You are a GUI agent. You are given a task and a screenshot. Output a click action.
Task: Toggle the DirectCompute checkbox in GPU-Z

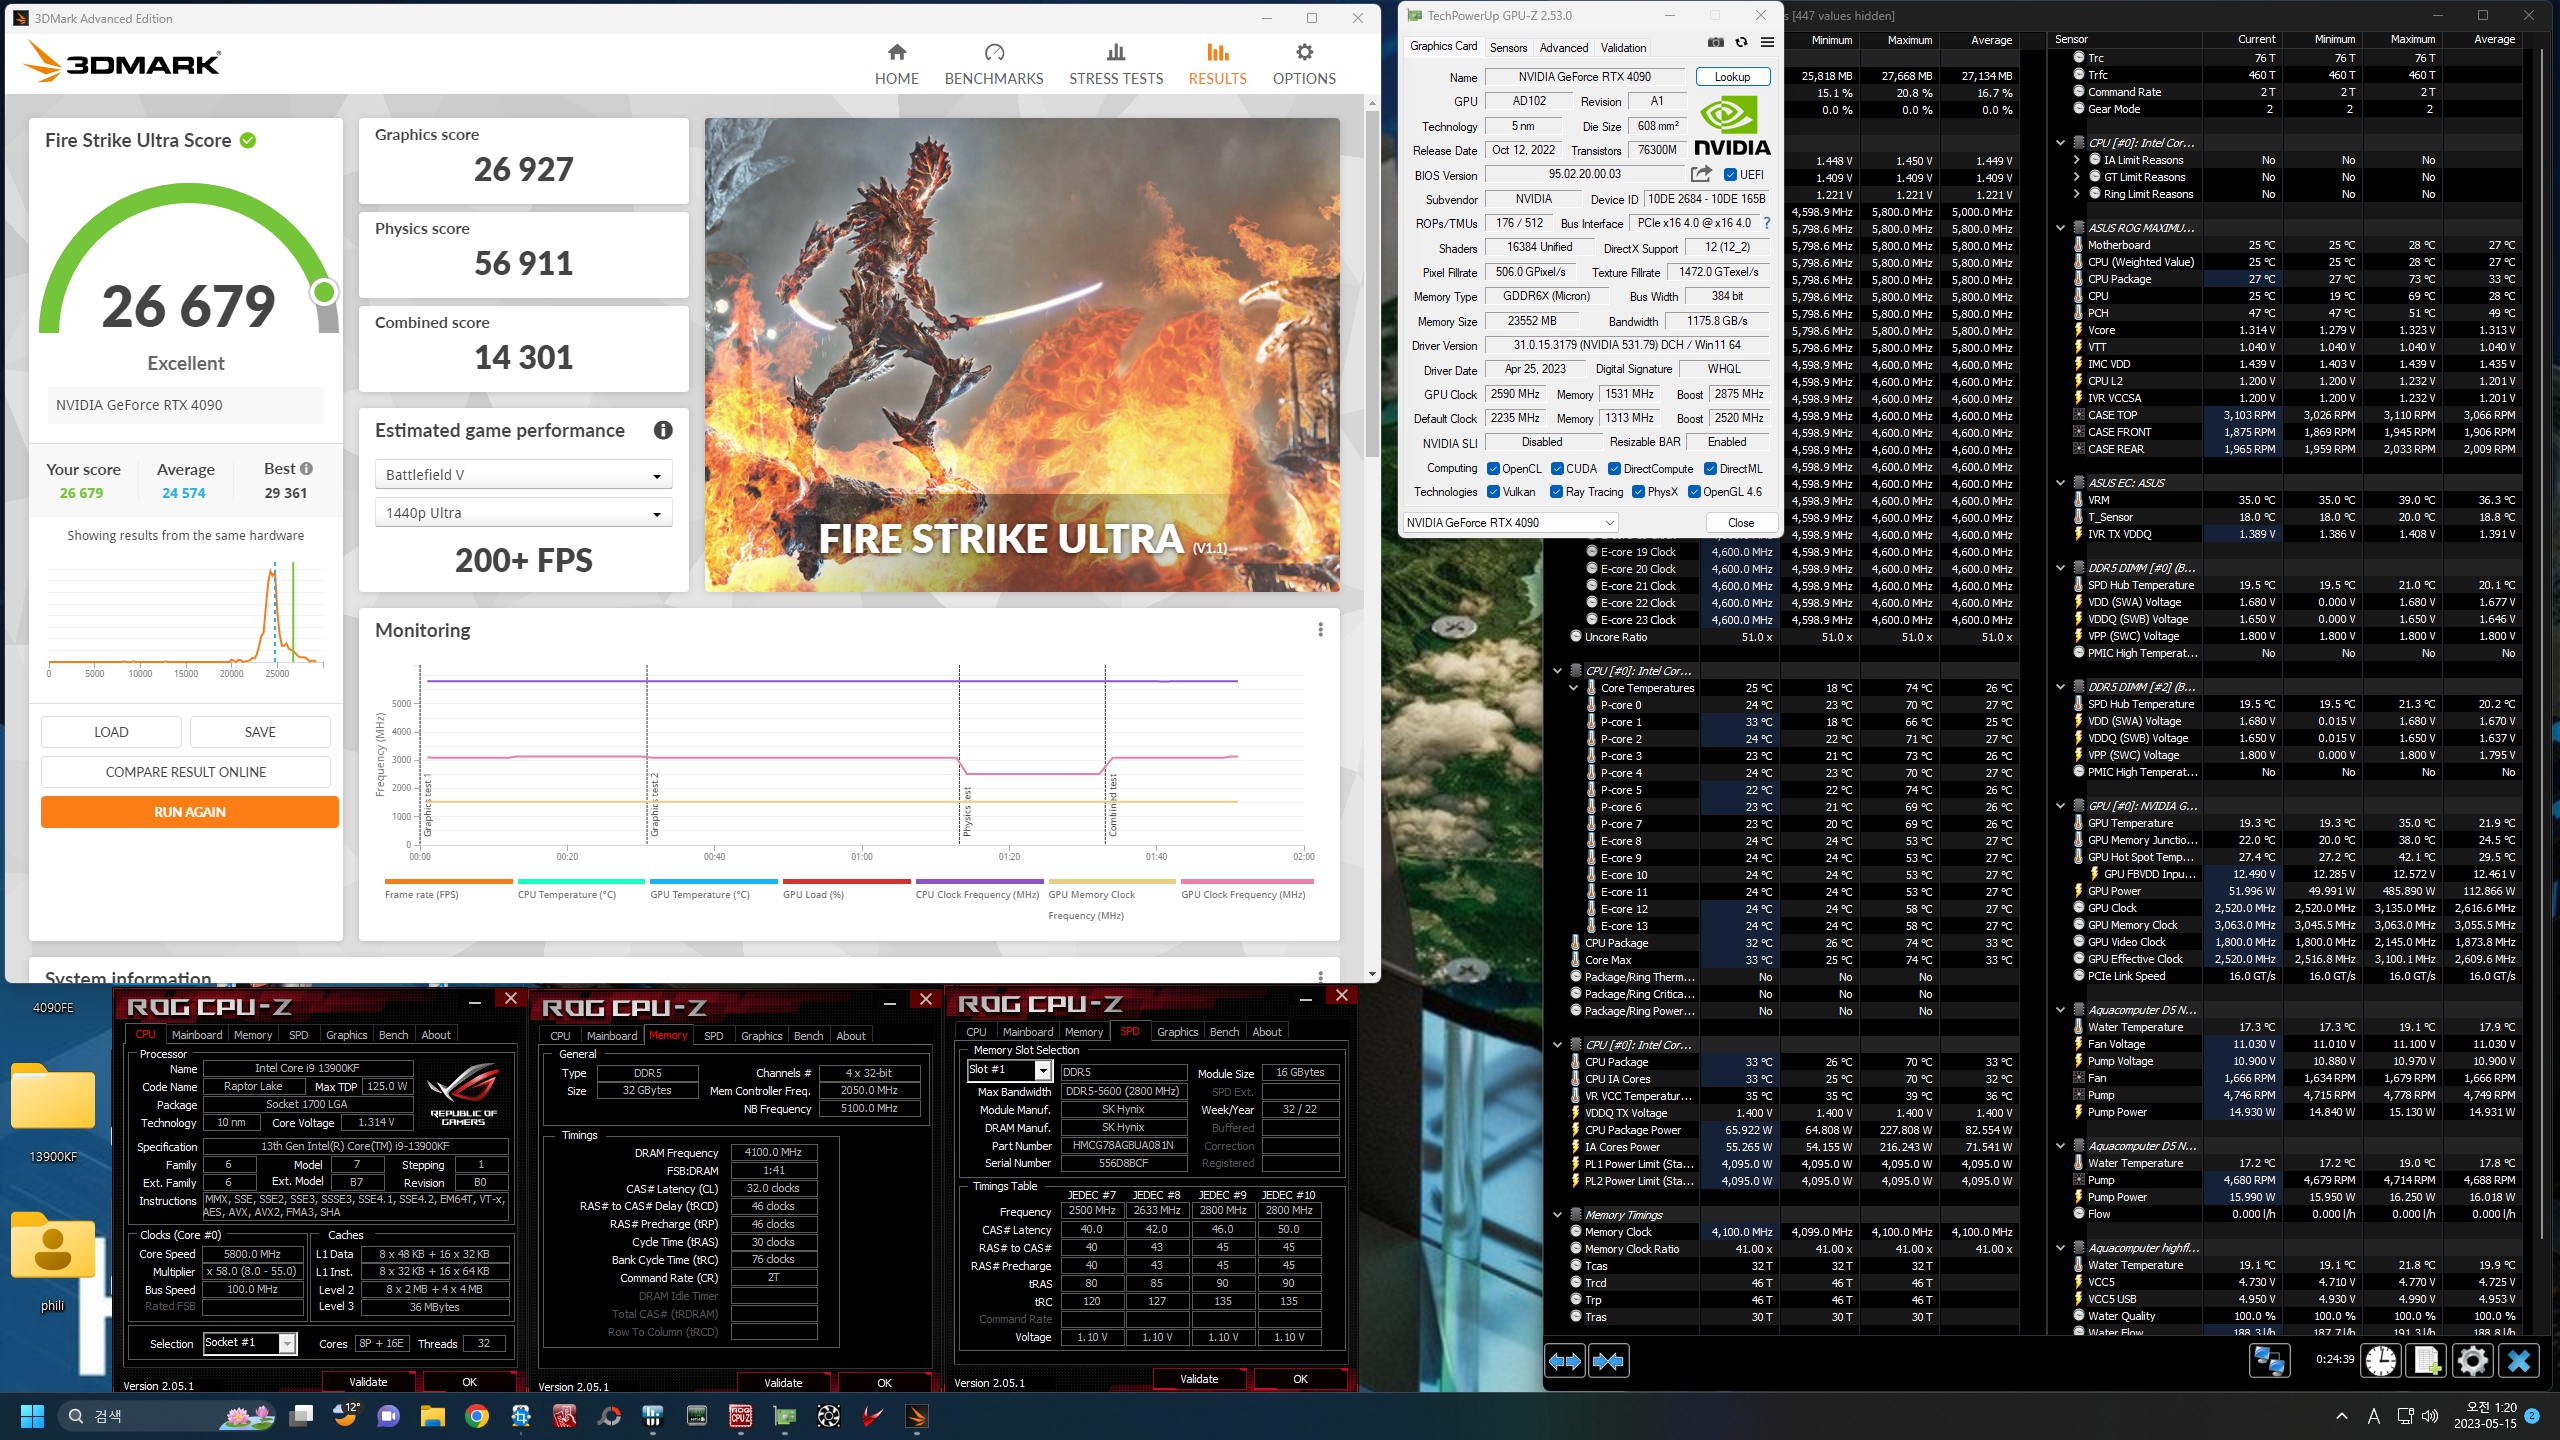pyautogui.click(x=1614, y=468)
